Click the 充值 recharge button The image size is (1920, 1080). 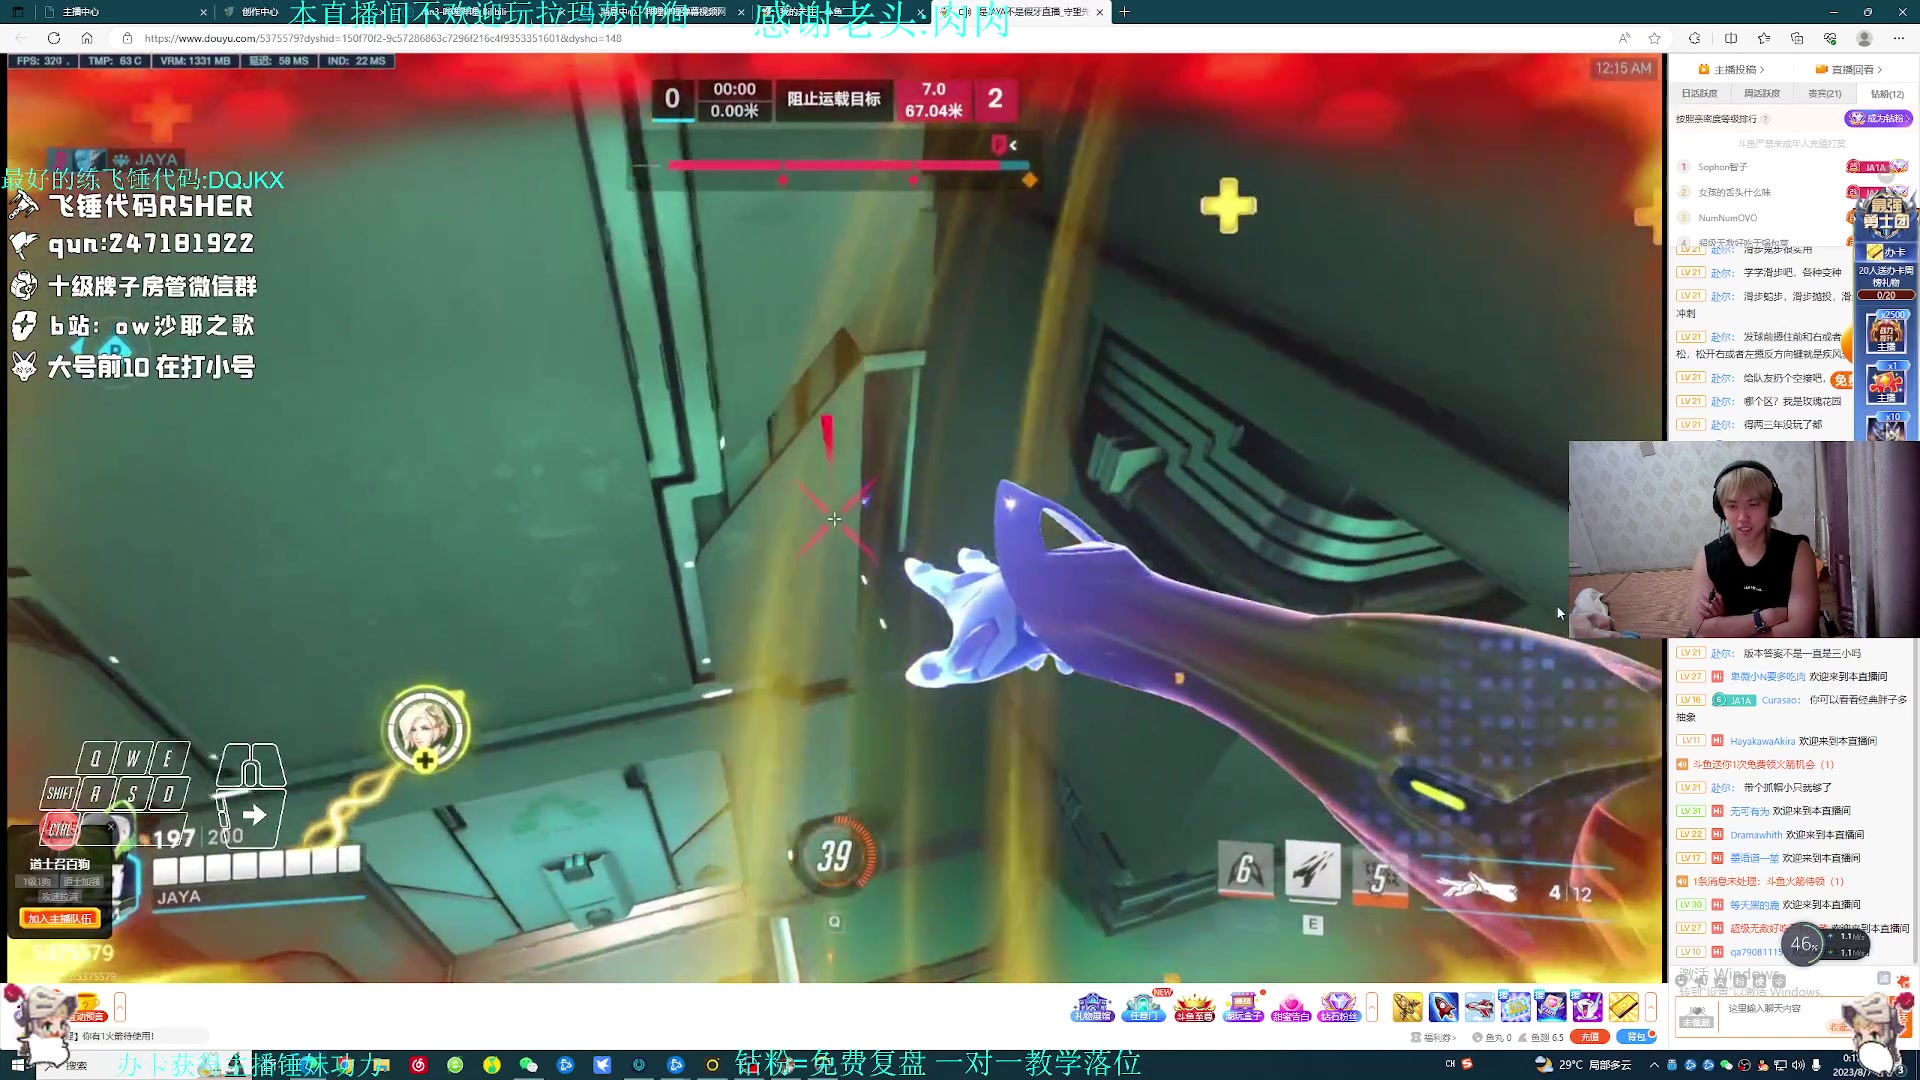[1590, 1037]
